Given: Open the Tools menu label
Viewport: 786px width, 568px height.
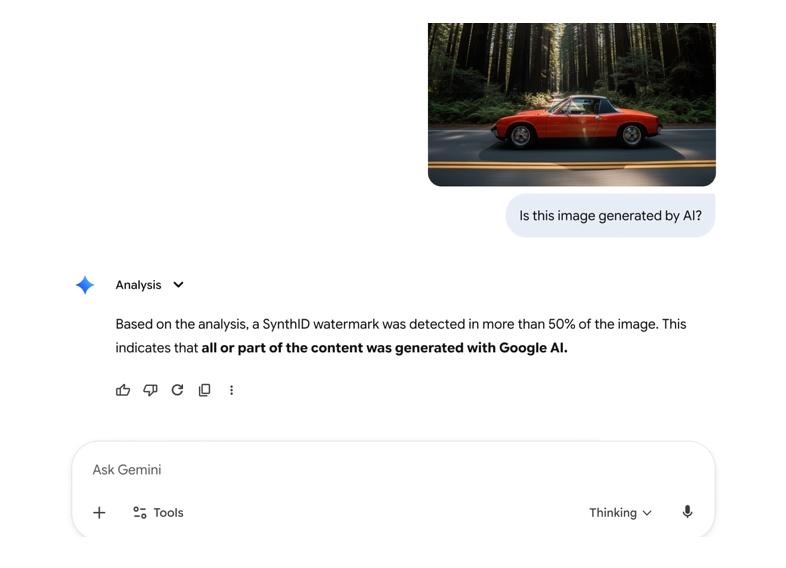Looking at the screenshot, I should [168, 513].
